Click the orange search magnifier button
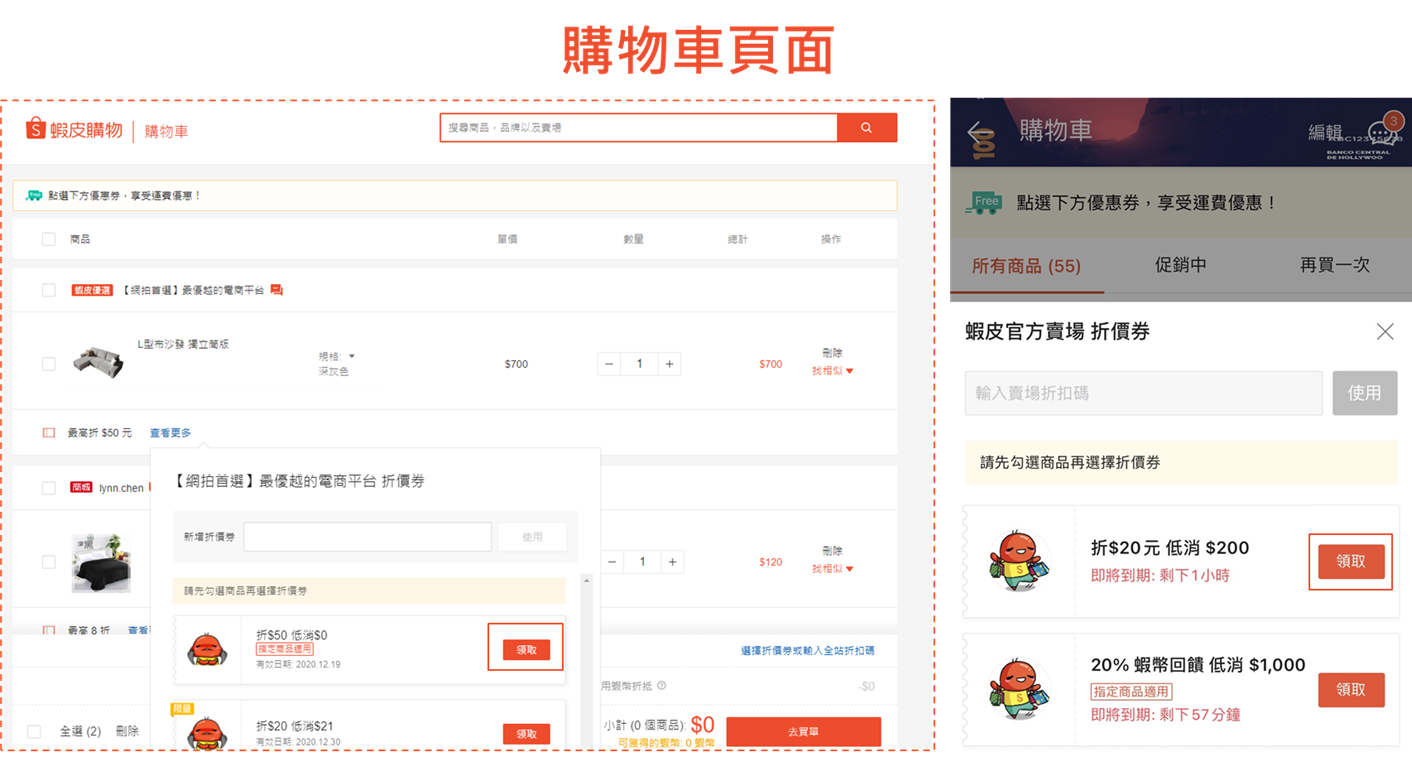The image size is (1412, 781). [866, 128]
